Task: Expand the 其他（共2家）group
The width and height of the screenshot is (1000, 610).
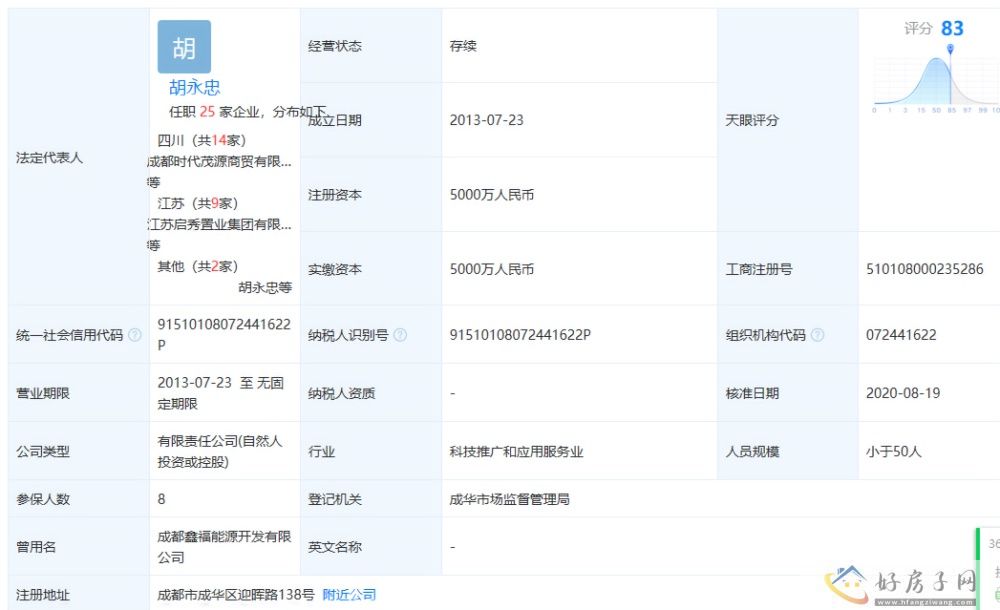Action: [x=197, y=266]
